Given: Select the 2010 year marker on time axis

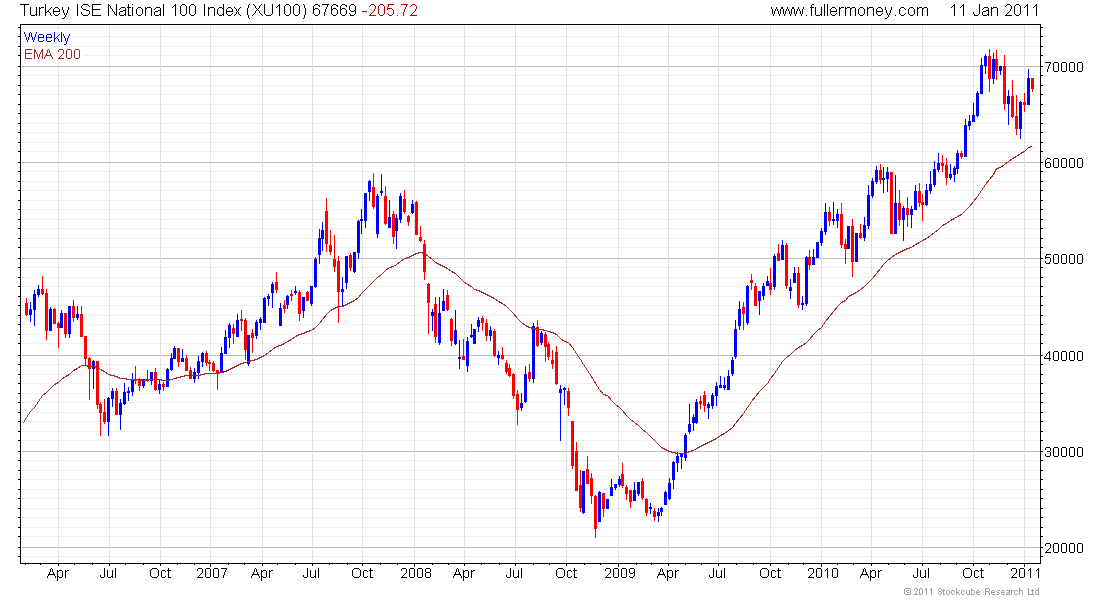Looking at the screenshot, I should (823, 573).
